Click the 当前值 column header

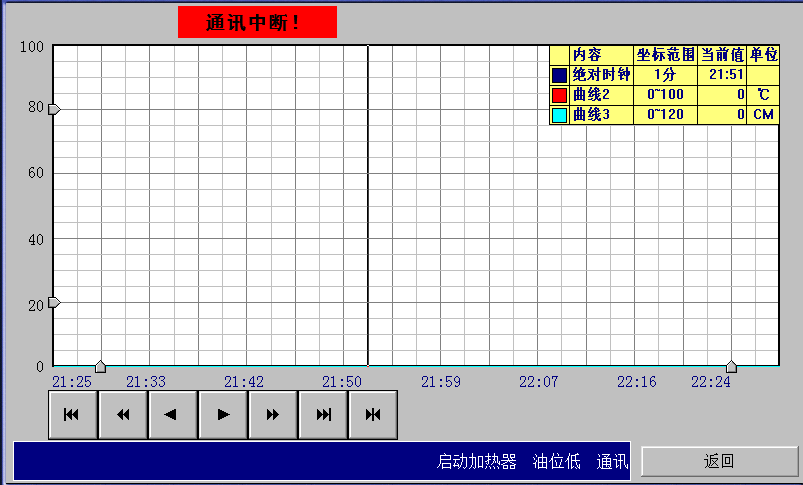pos(722,55)
